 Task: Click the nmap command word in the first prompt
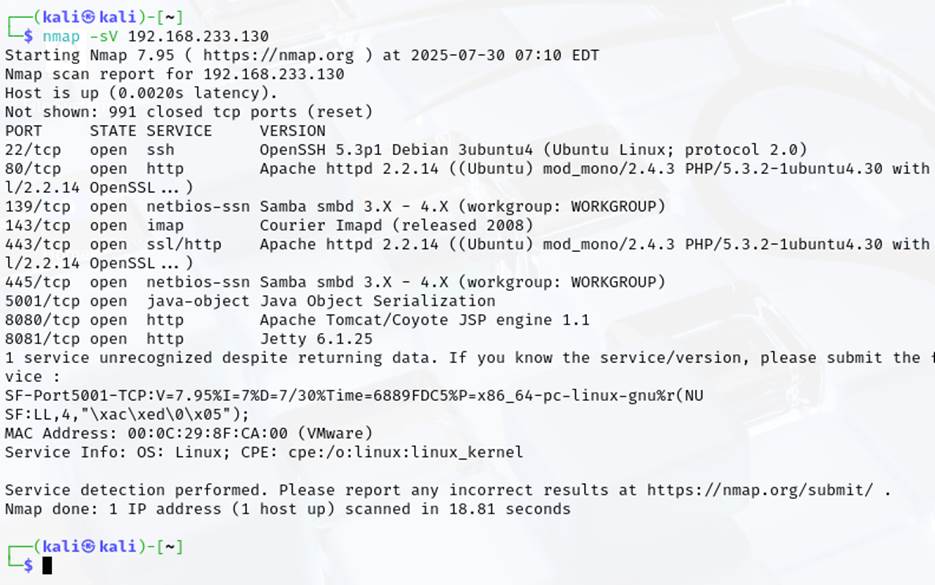coord(61,36)
